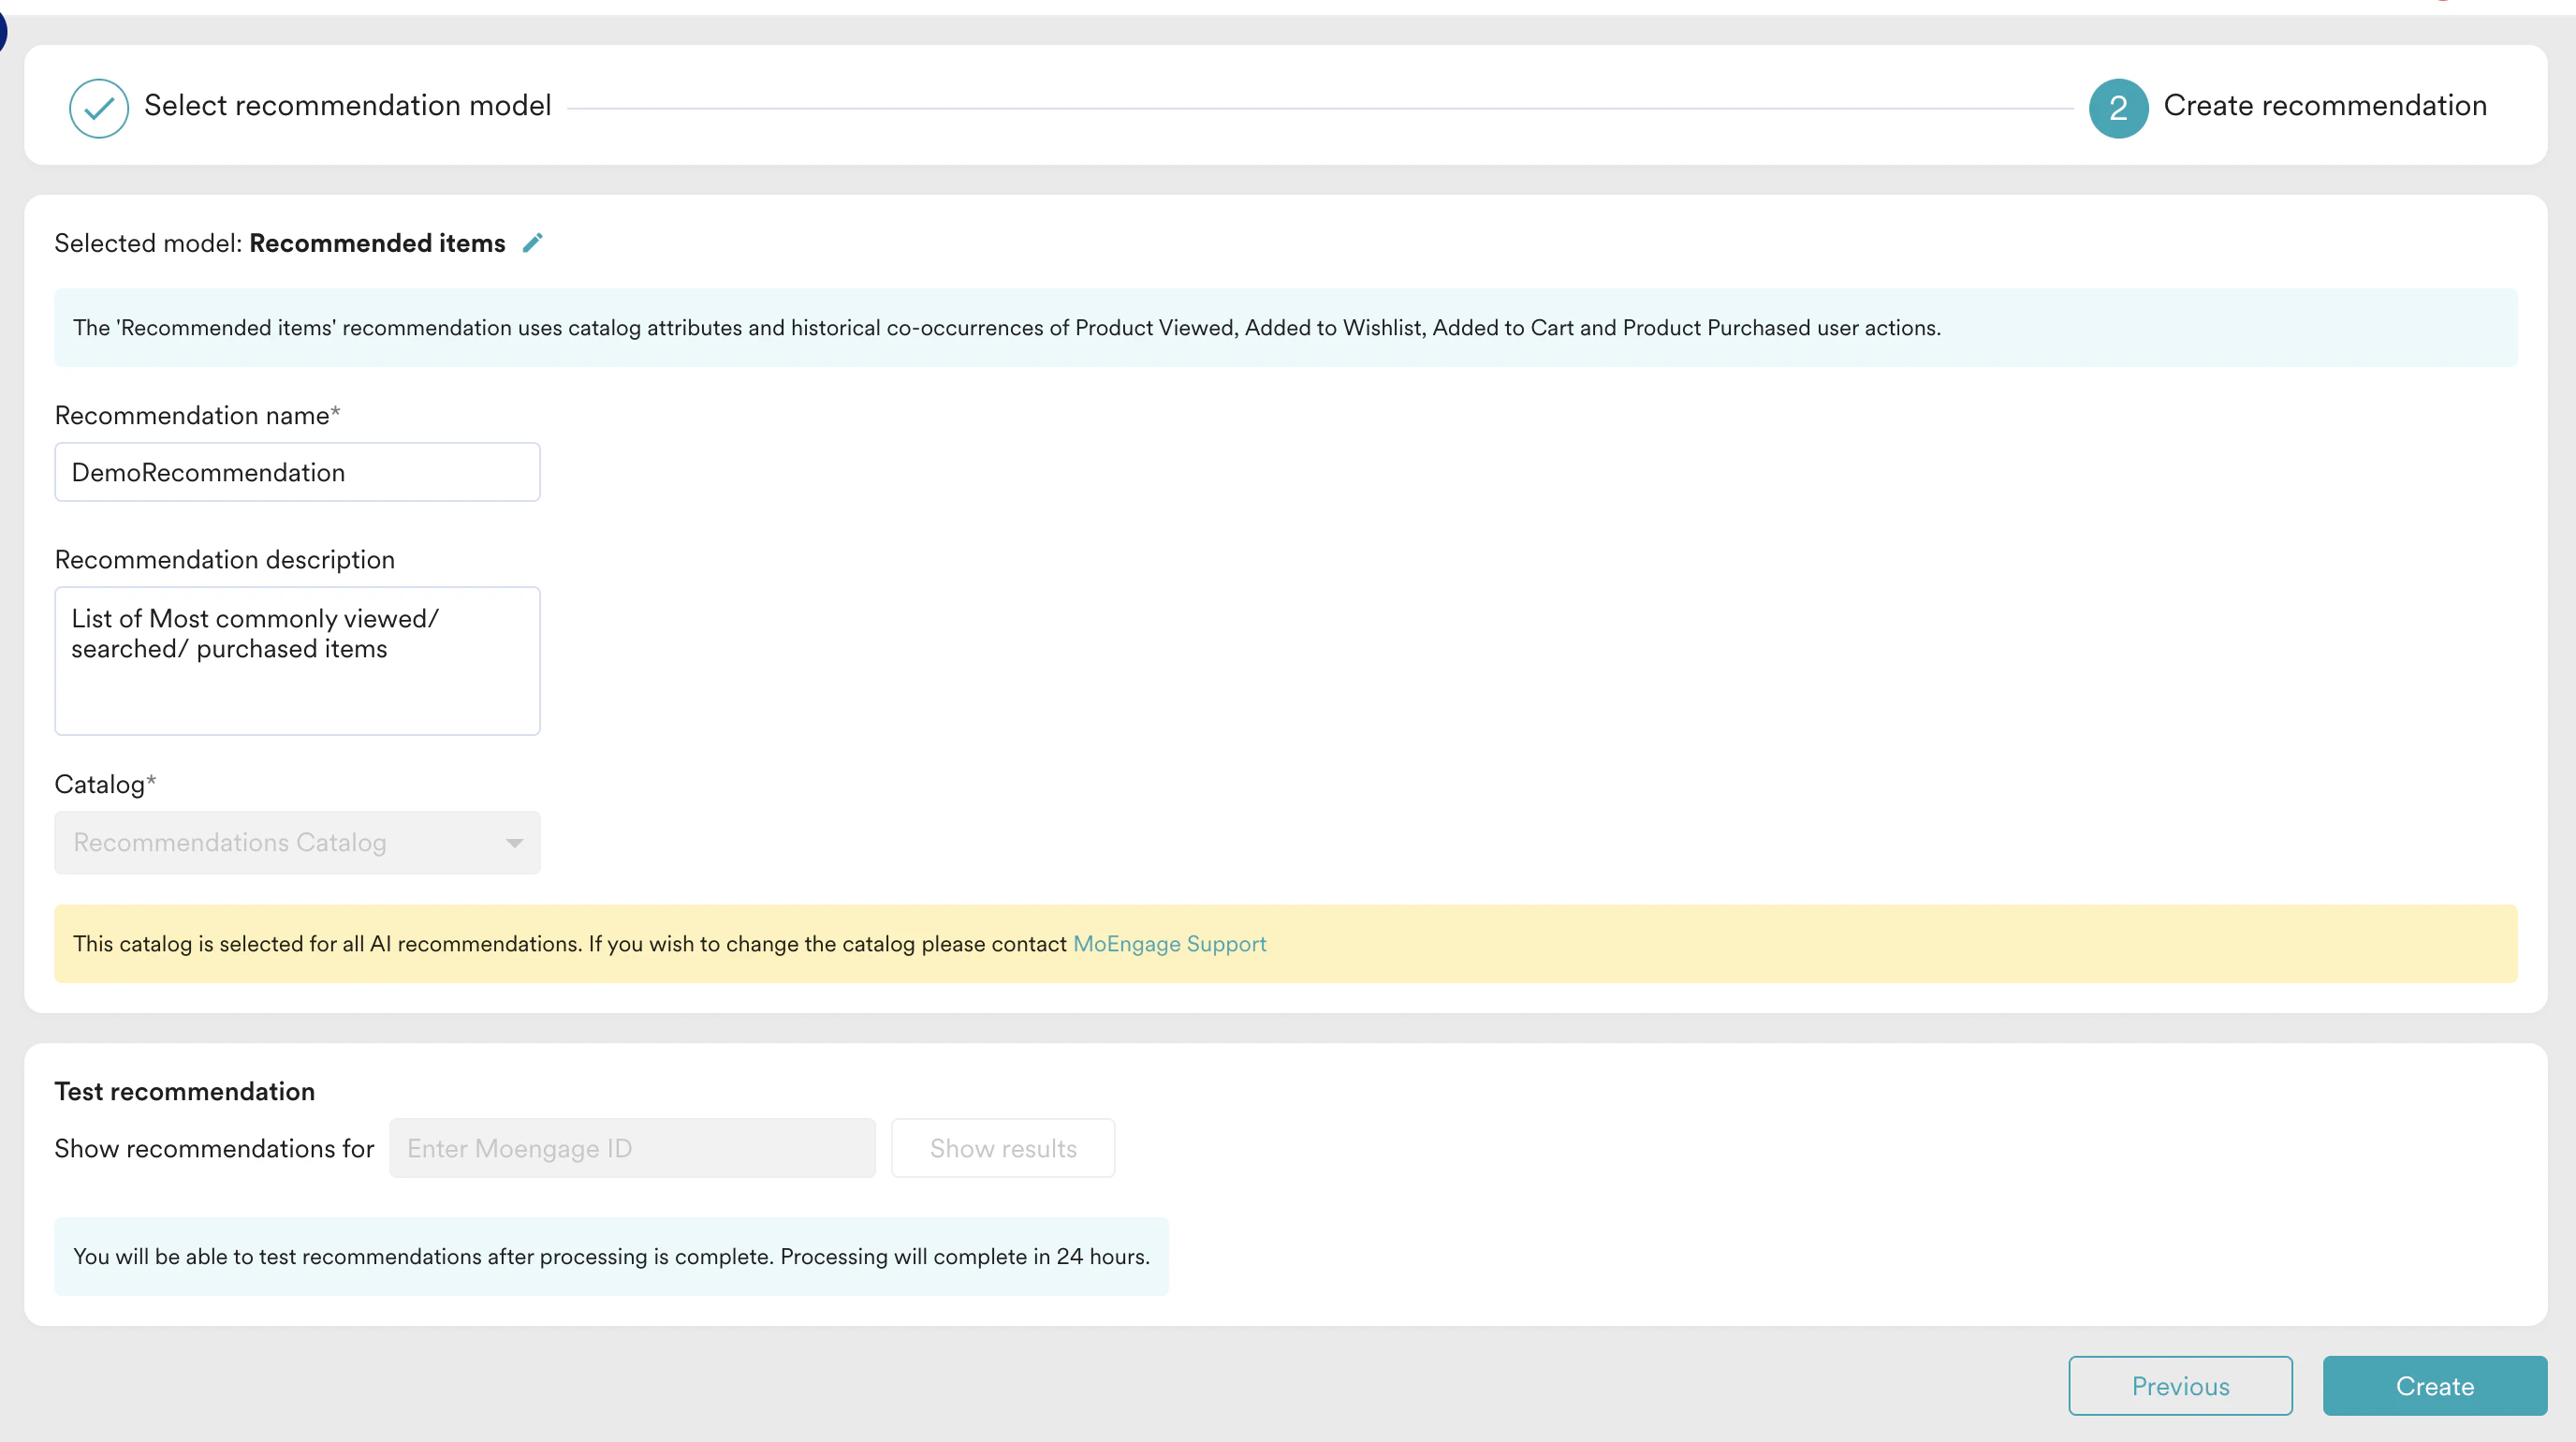Click the Catalog dropdown arrow
The image size is (2576, 1442).
pos(514,843)
